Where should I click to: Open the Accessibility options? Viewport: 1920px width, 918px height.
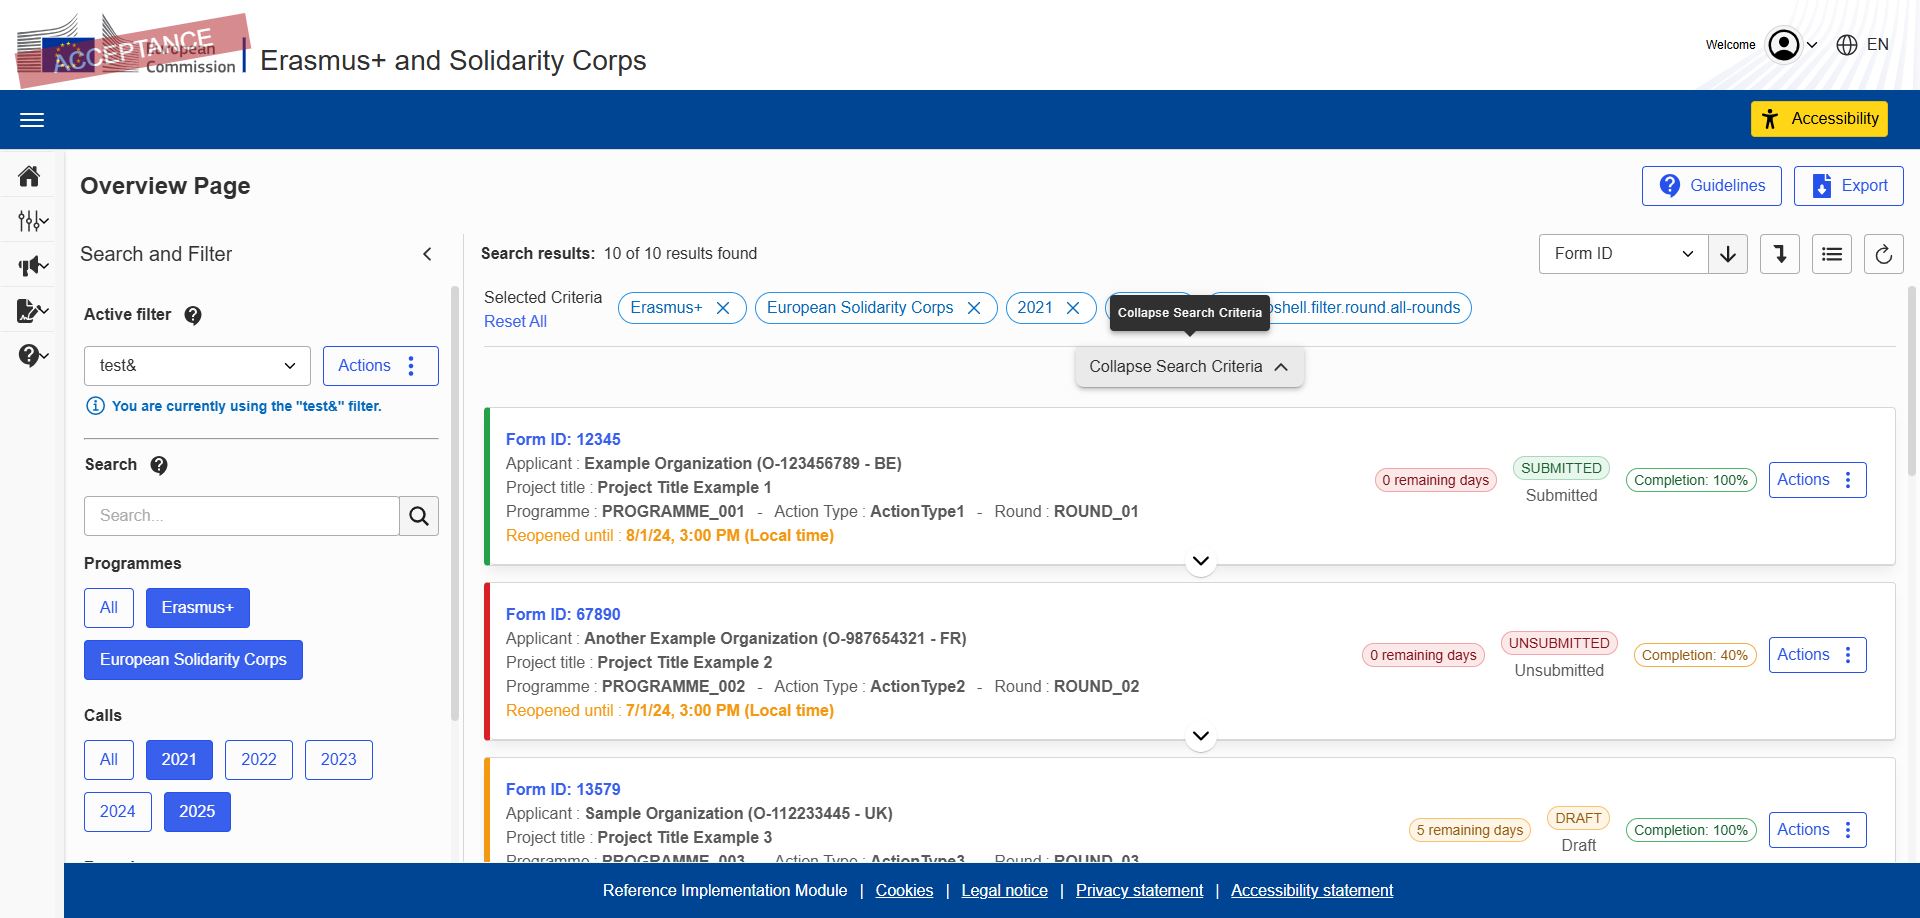[1819, 119]
